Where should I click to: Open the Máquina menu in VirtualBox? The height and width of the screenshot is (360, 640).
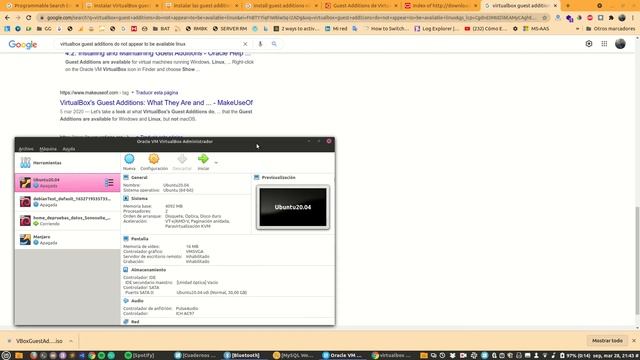[48, 149]
